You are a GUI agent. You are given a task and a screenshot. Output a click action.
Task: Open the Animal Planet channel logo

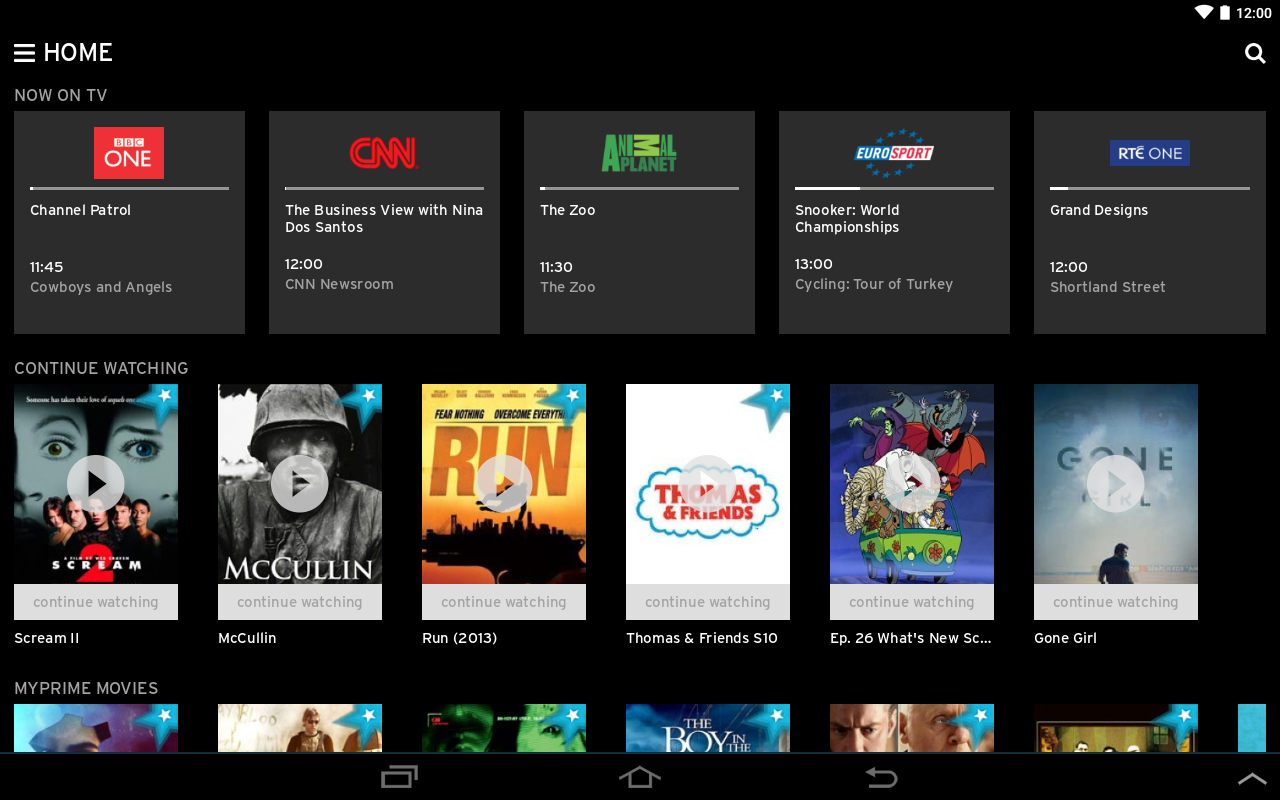point(639,153)
